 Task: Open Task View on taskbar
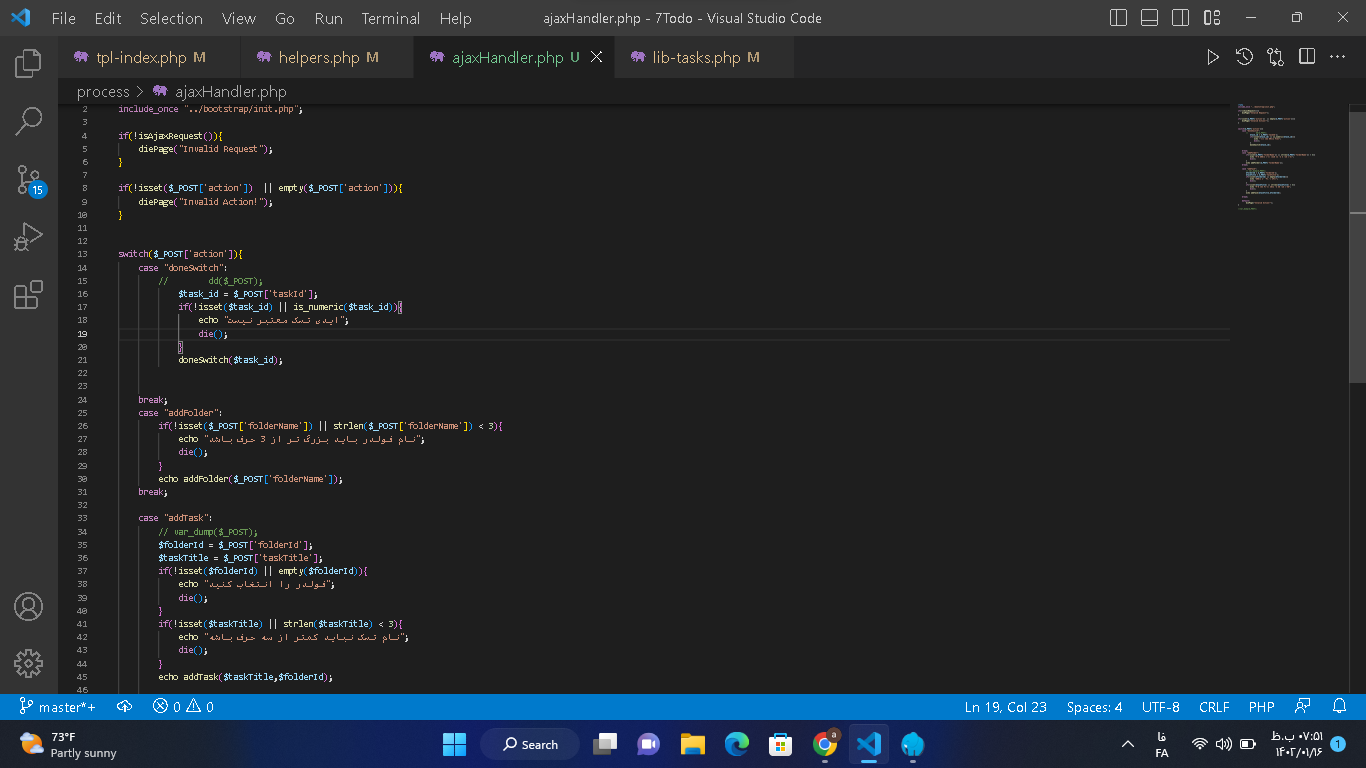(605, 744)
